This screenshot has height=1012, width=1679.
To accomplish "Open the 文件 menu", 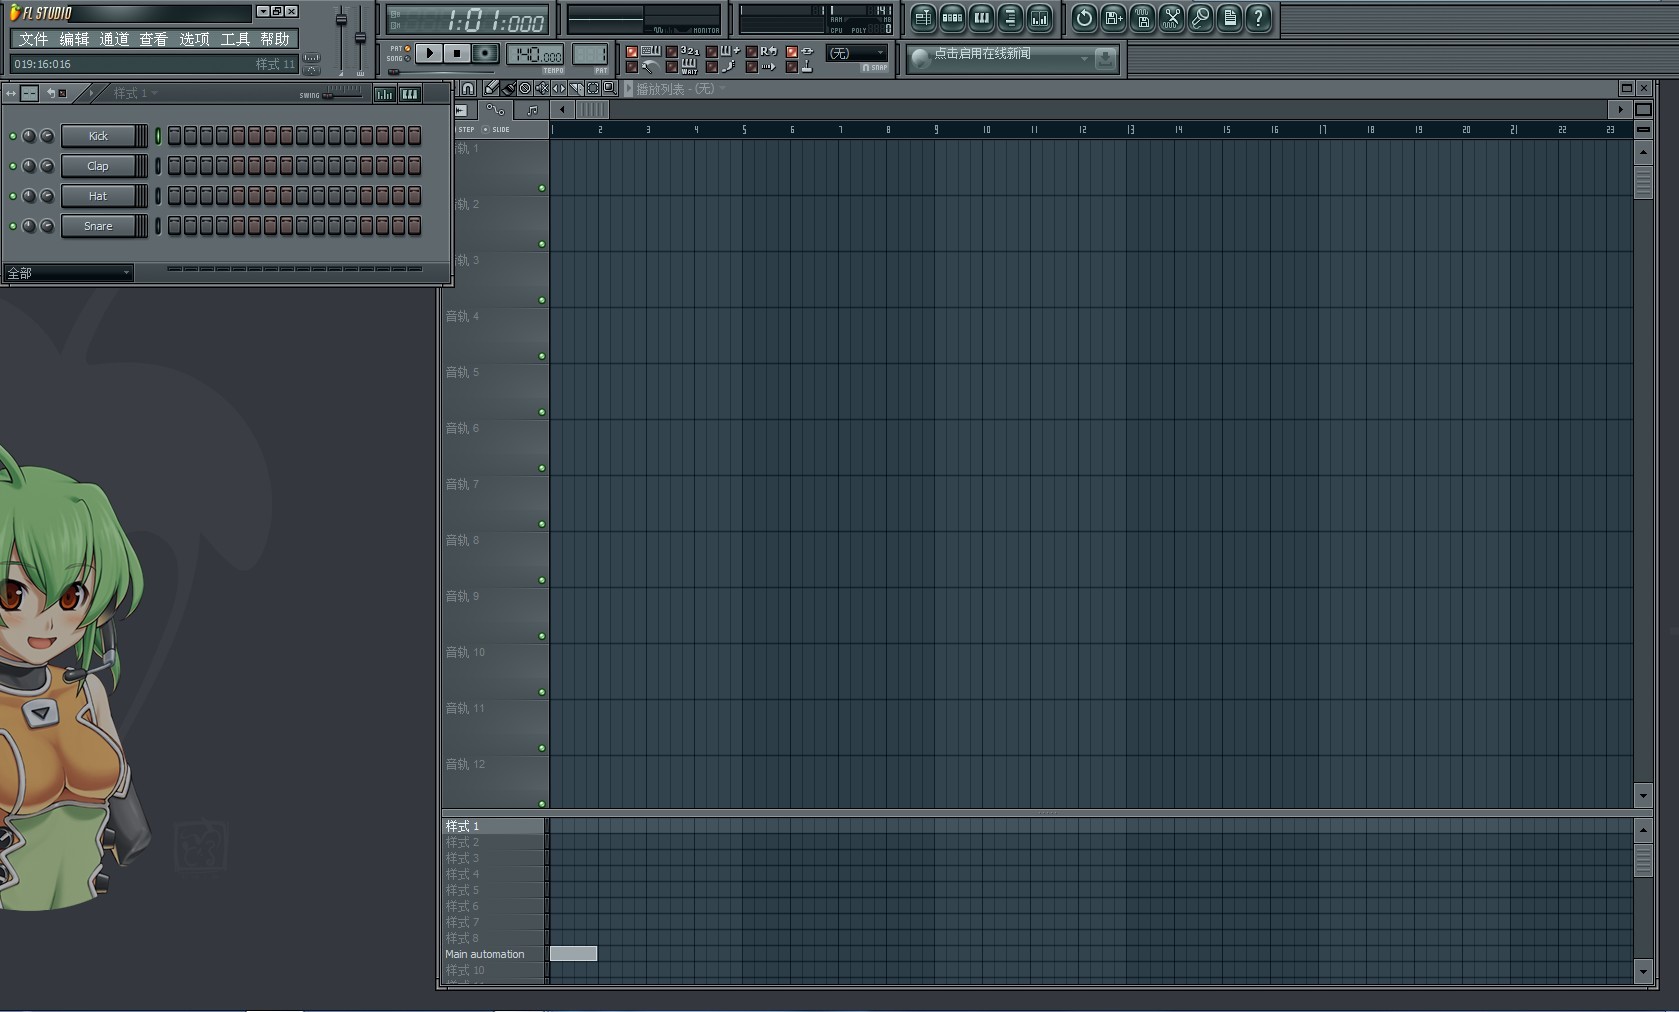I will [x=33, y=39].
